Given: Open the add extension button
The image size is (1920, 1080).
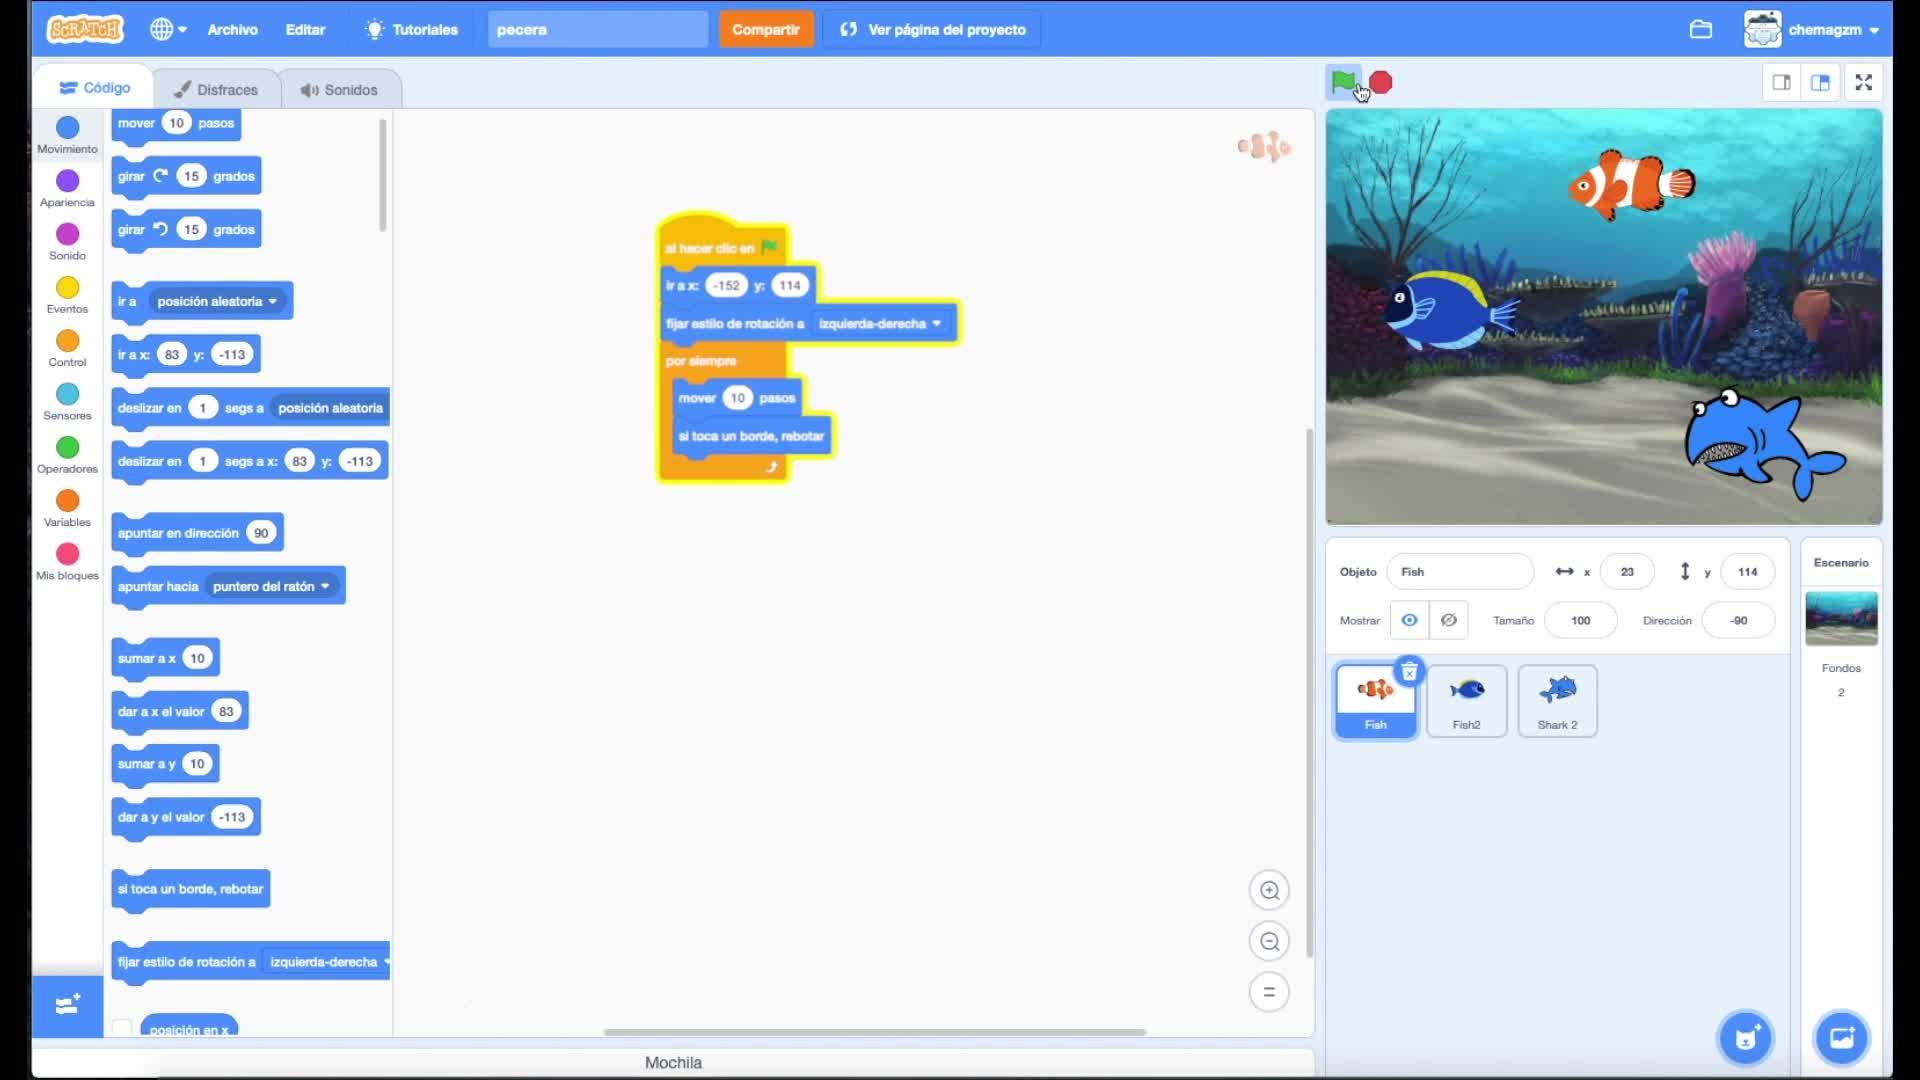Looking at the screenshot, I should pyautogui.click(x=67, y=1005).
